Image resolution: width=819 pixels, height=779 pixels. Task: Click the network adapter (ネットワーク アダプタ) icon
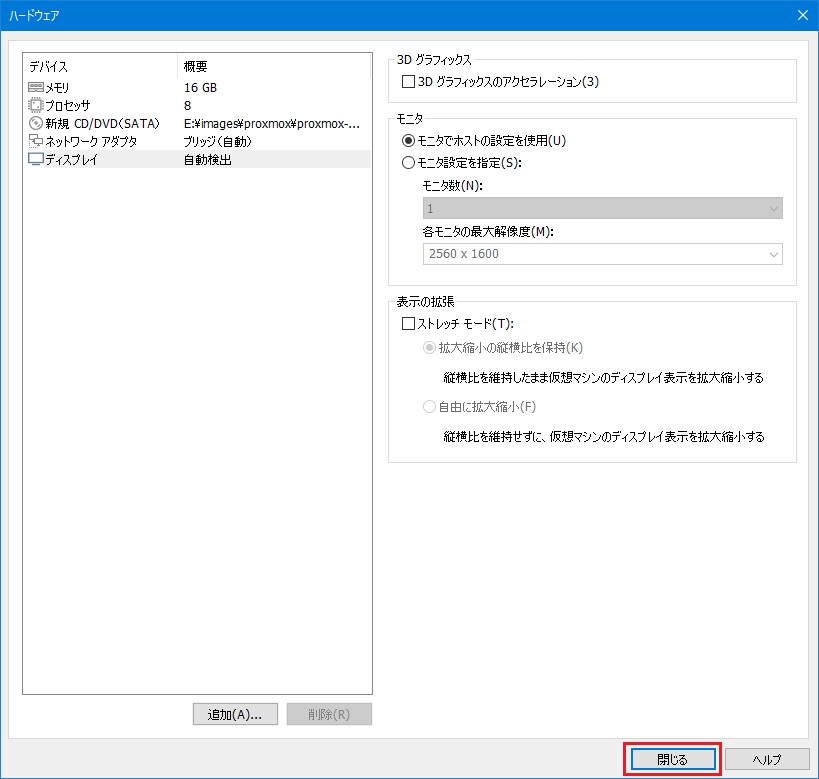pyautogui.click(x=36, y=141)
